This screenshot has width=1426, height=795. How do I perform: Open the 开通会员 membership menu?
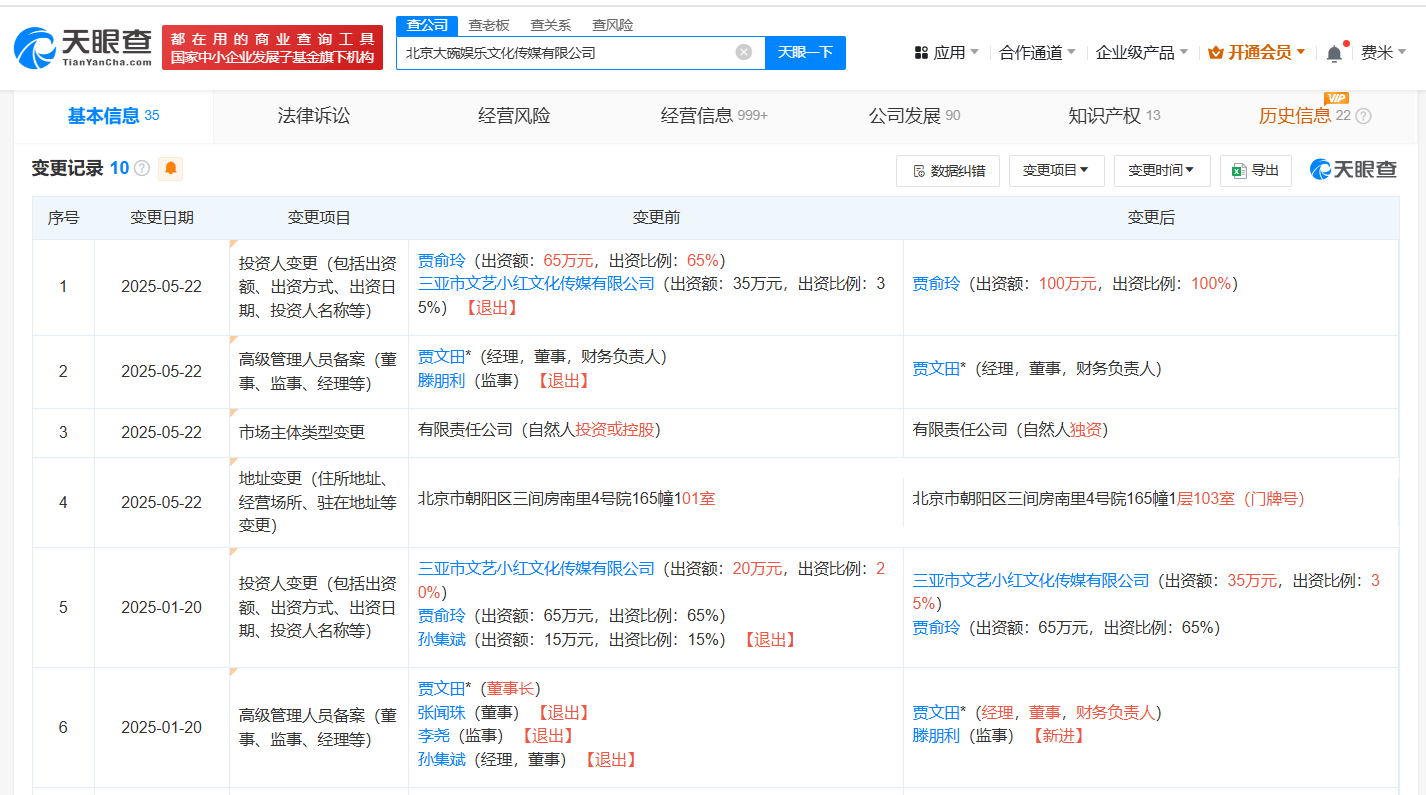click(x=1257, y=52)
